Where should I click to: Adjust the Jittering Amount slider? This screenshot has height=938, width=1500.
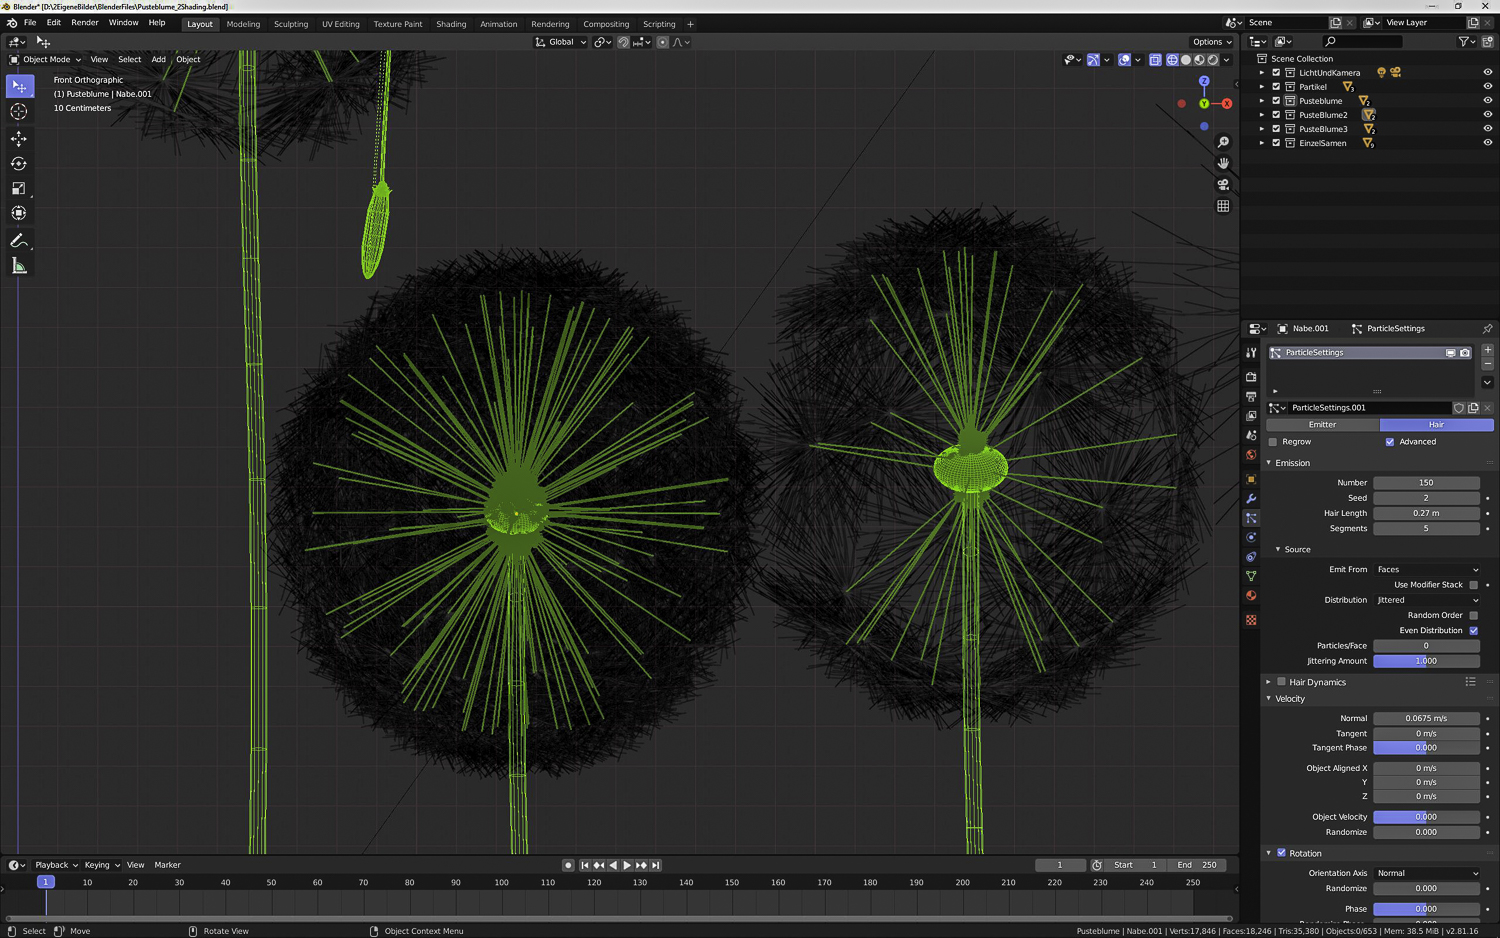(x=1426, y=661)
